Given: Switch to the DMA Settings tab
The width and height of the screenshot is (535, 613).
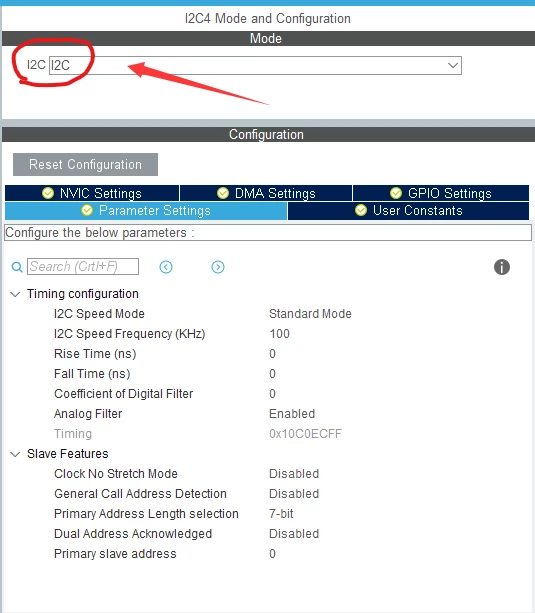Looking at the screenshot, I should click(266, 193).
